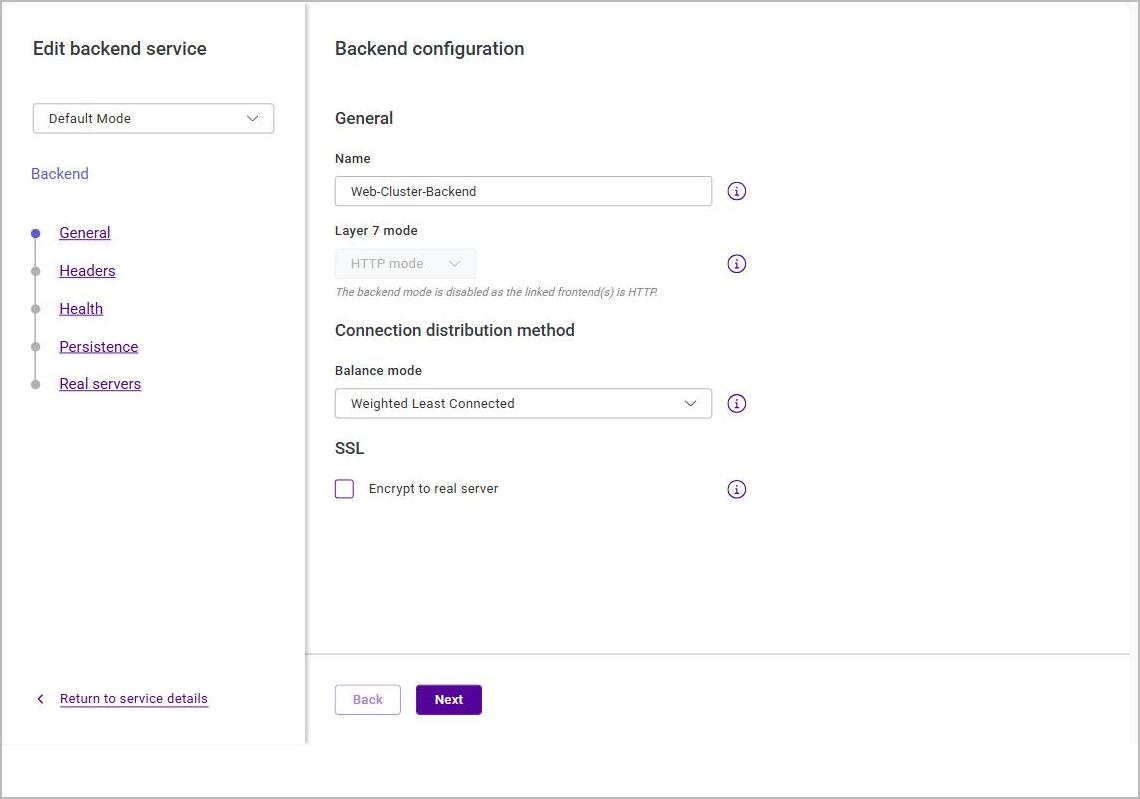1140x799 pixels.
Task: Go to the General step
Action: click(84, 233)
